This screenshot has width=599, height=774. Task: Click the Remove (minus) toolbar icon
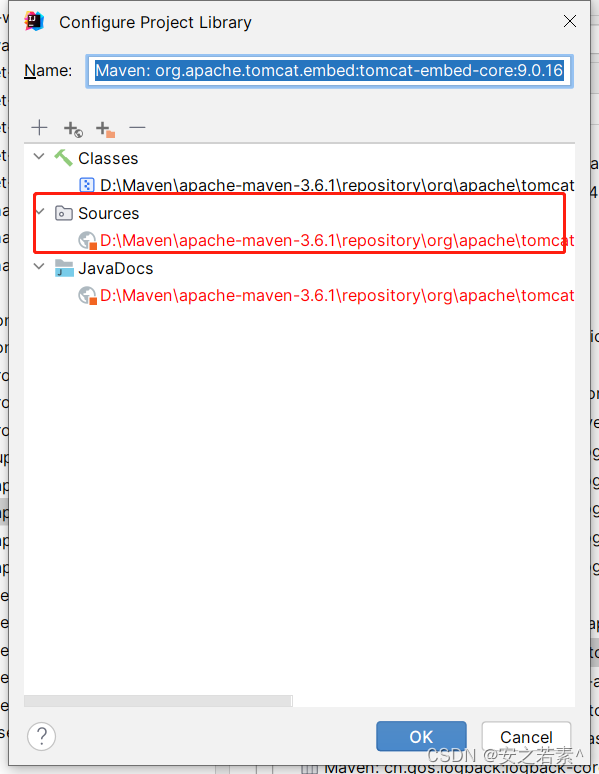click(137, 128)
